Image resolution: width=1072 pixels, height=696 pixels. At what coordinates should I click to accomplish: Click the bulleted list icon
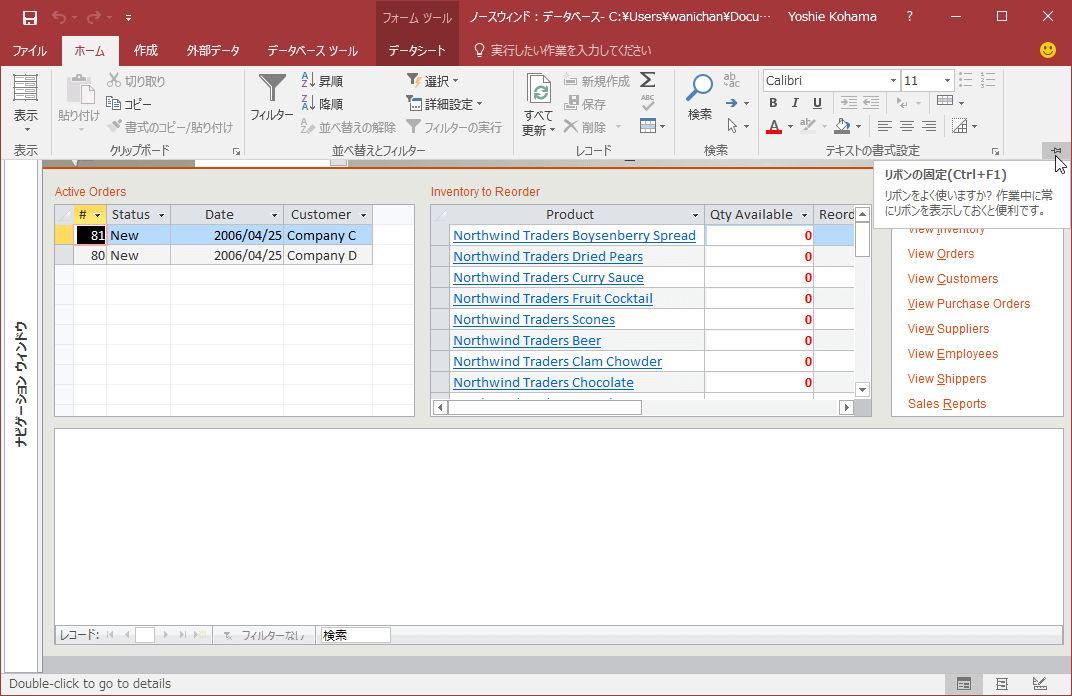pyautogui.click(x=965, y=80)
